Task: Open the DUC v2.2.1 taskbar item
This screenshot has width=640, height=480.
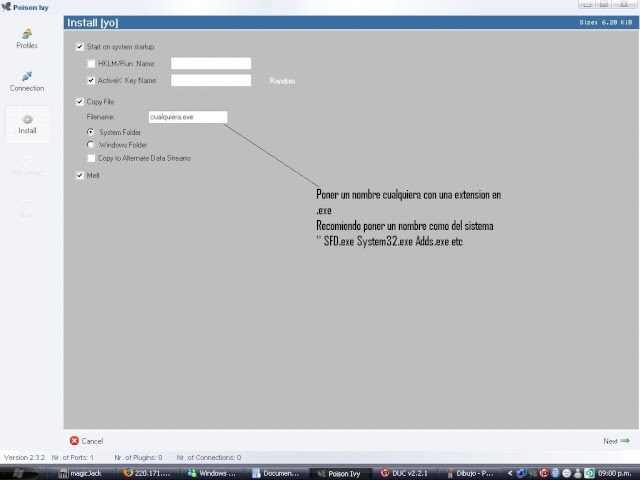Action: pos(404,473)
